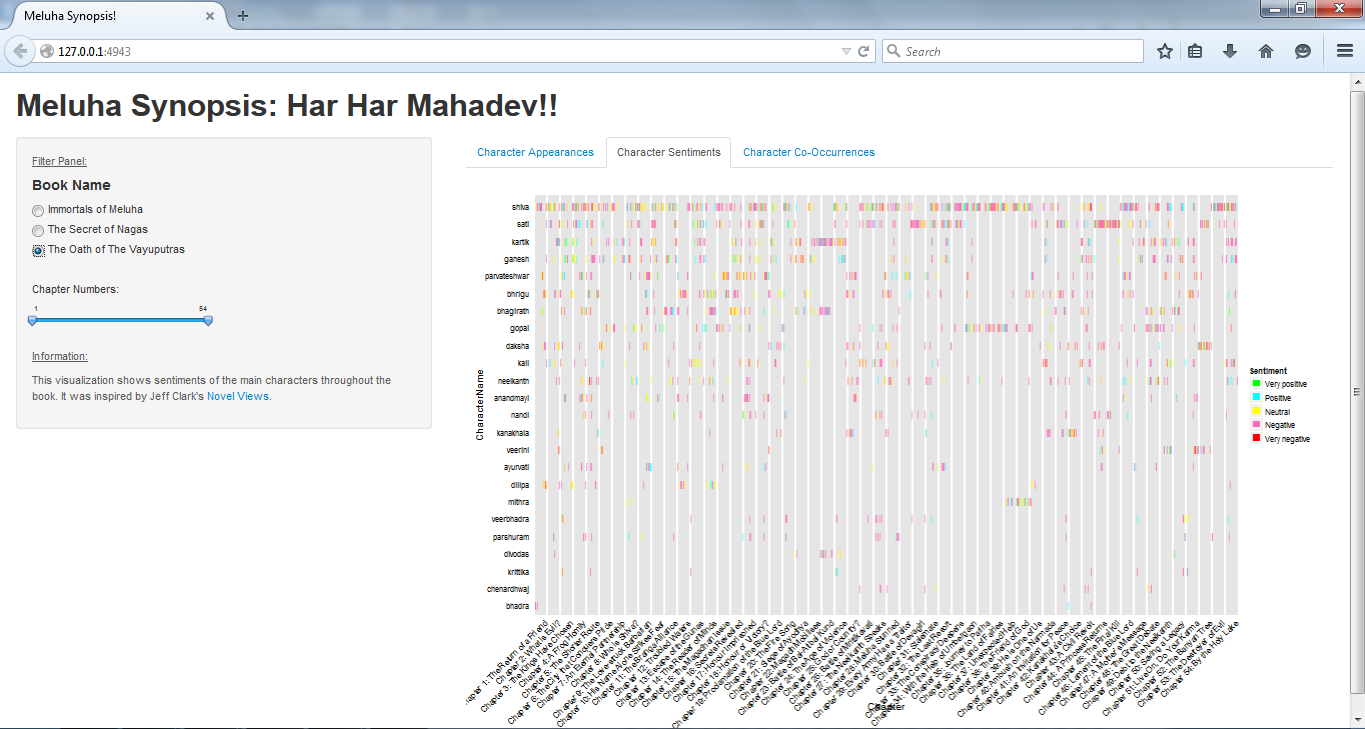Select the Immortals of Meluha radio button
The height and width of the screenshot is (729, 1365).
37,210
